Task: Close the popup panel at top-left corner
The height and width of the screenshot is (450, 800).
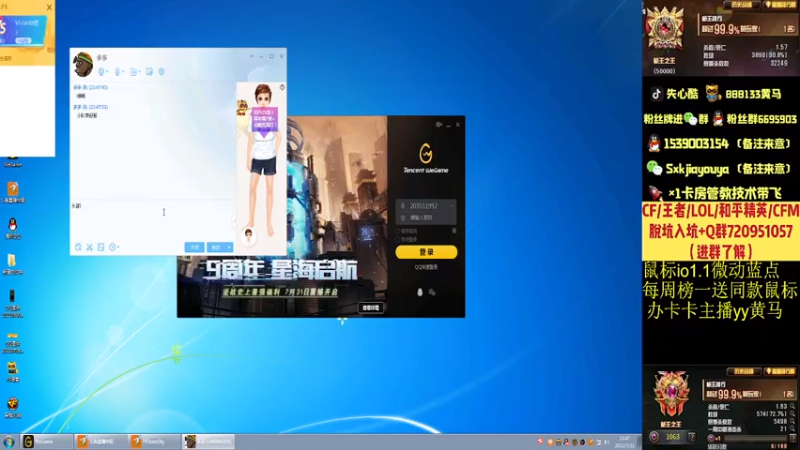Action: pos(49,7)
